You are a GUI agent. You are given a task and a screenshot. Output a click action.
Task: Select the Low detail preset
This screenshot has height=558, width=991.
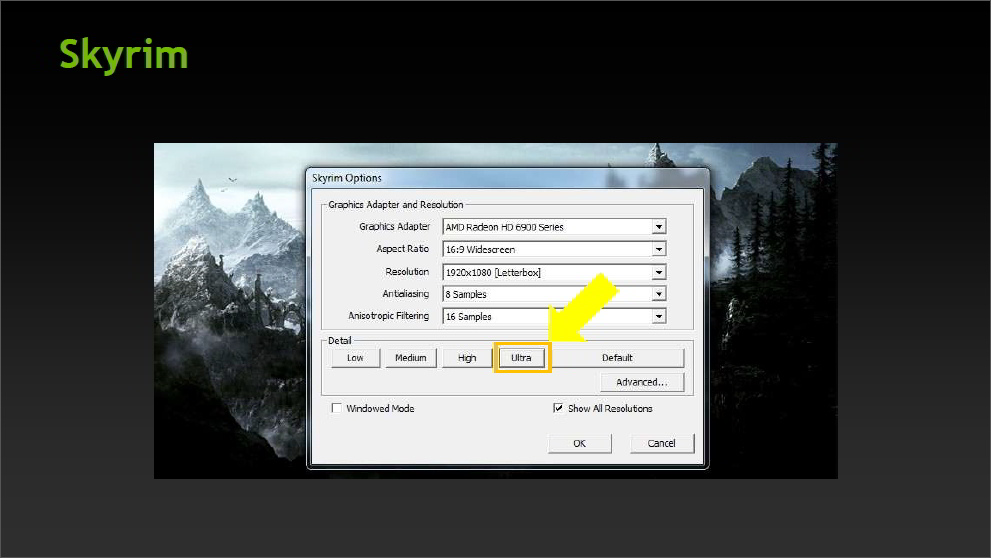355,358
